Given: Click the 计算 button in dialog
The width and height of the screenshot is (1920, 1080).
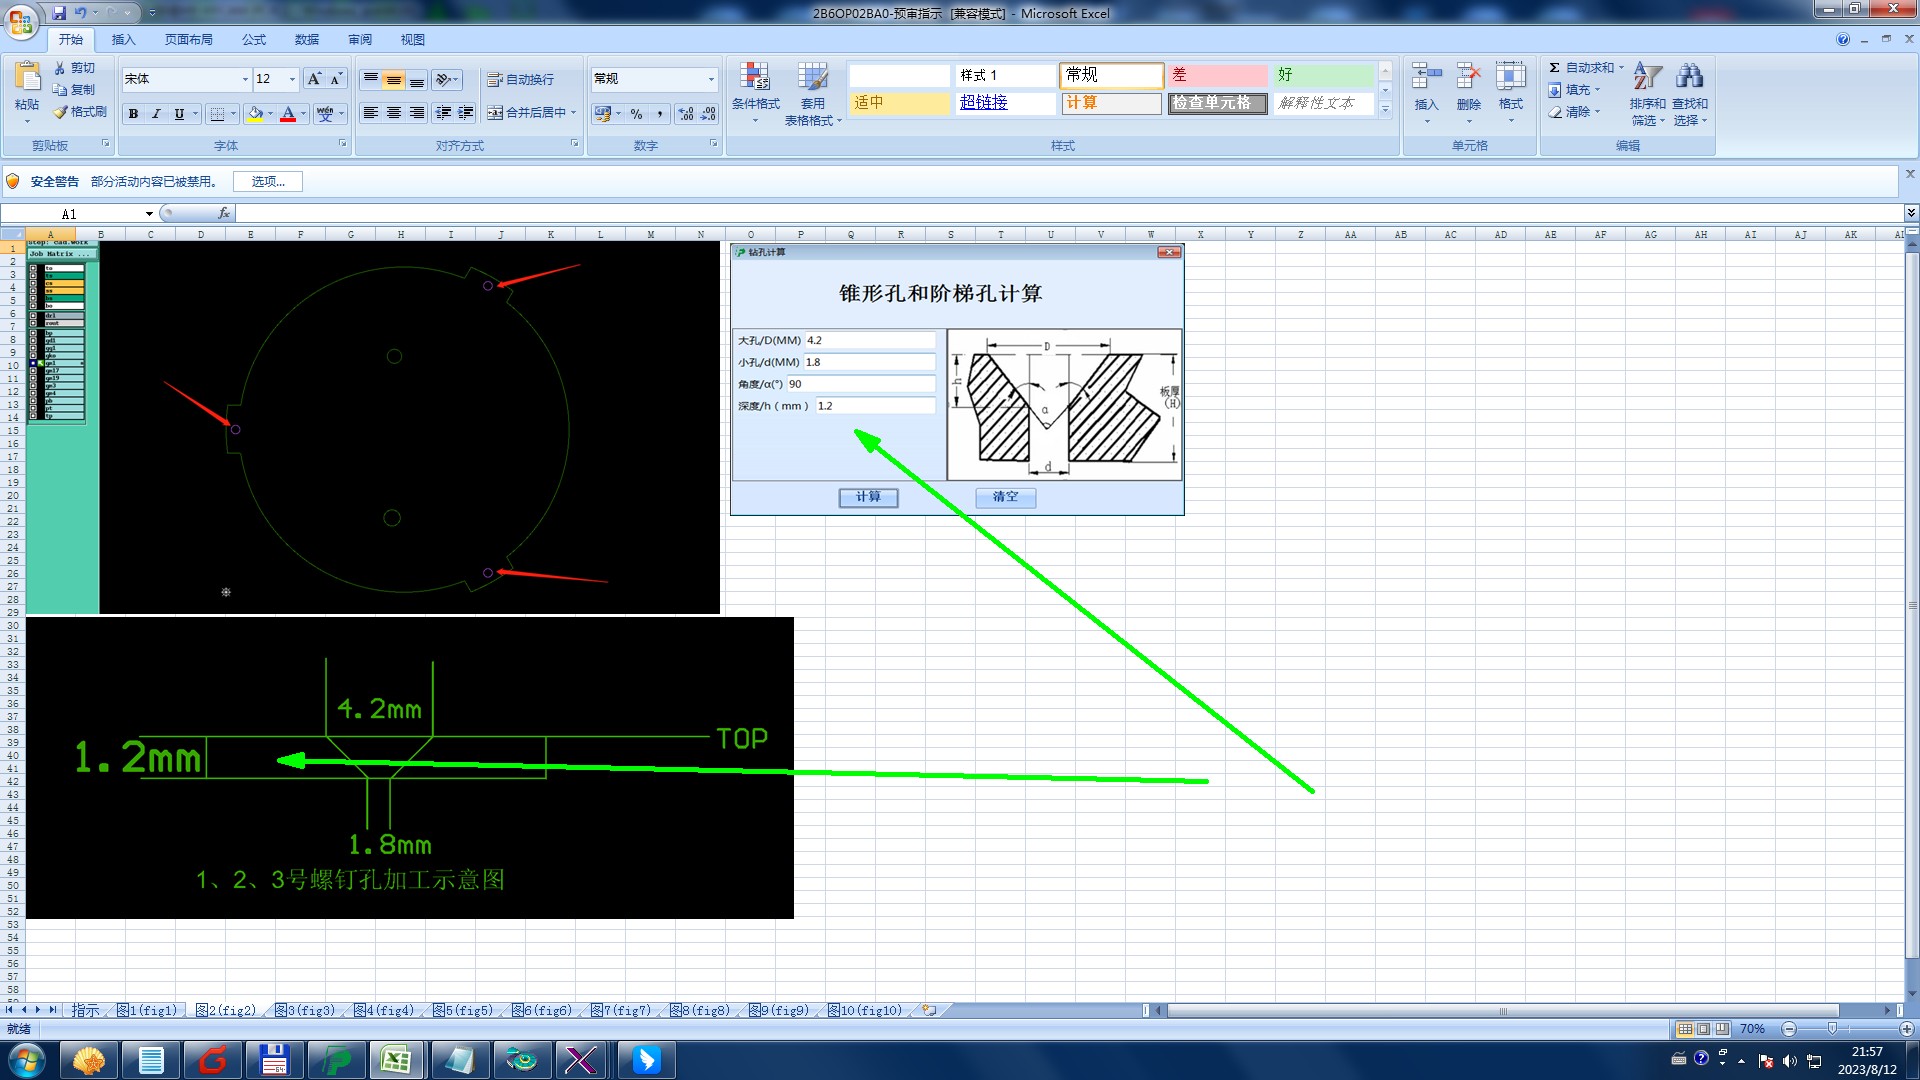Looking at the screenshot, I should pyautogui.click(x=868, y=497).
